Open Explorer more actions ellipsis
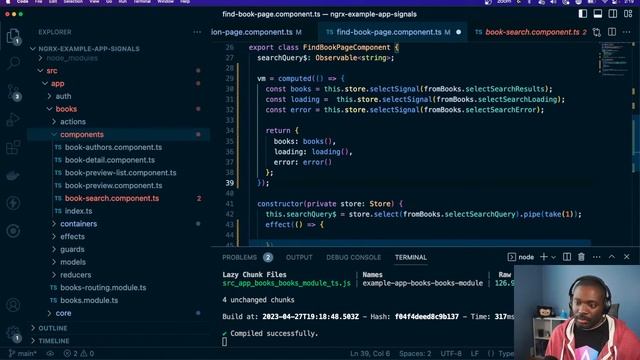Image resolution: width=640 pixels, height=360 pixels. pos(197,32)
